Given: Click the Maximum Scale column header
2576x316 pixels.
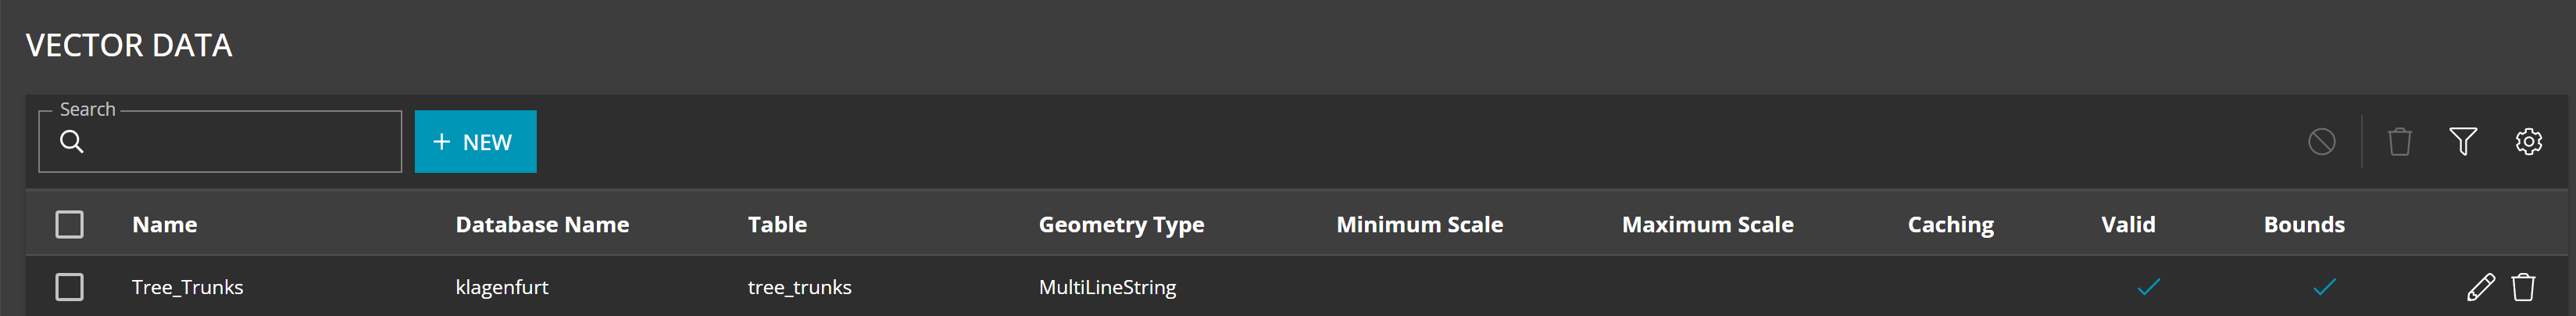Looking at the screenshot, I should point(1707,224).
